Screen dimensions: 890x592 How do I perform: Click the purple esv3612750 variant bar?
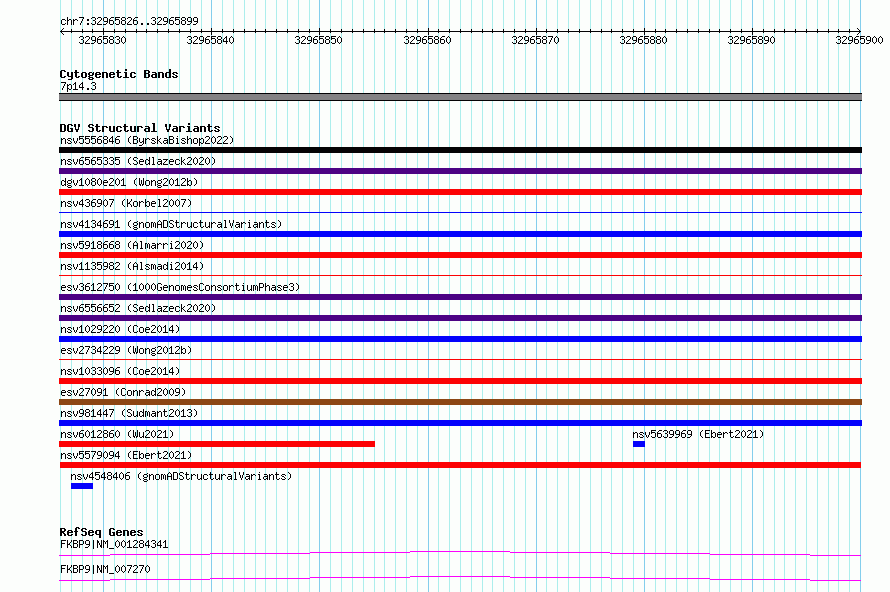(460, 297)
